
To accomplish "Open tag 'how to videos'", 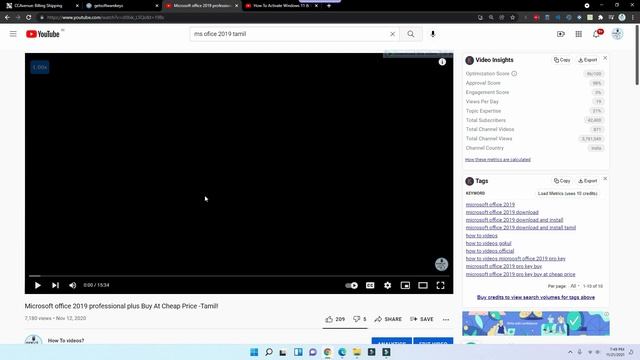I will 482,236.
